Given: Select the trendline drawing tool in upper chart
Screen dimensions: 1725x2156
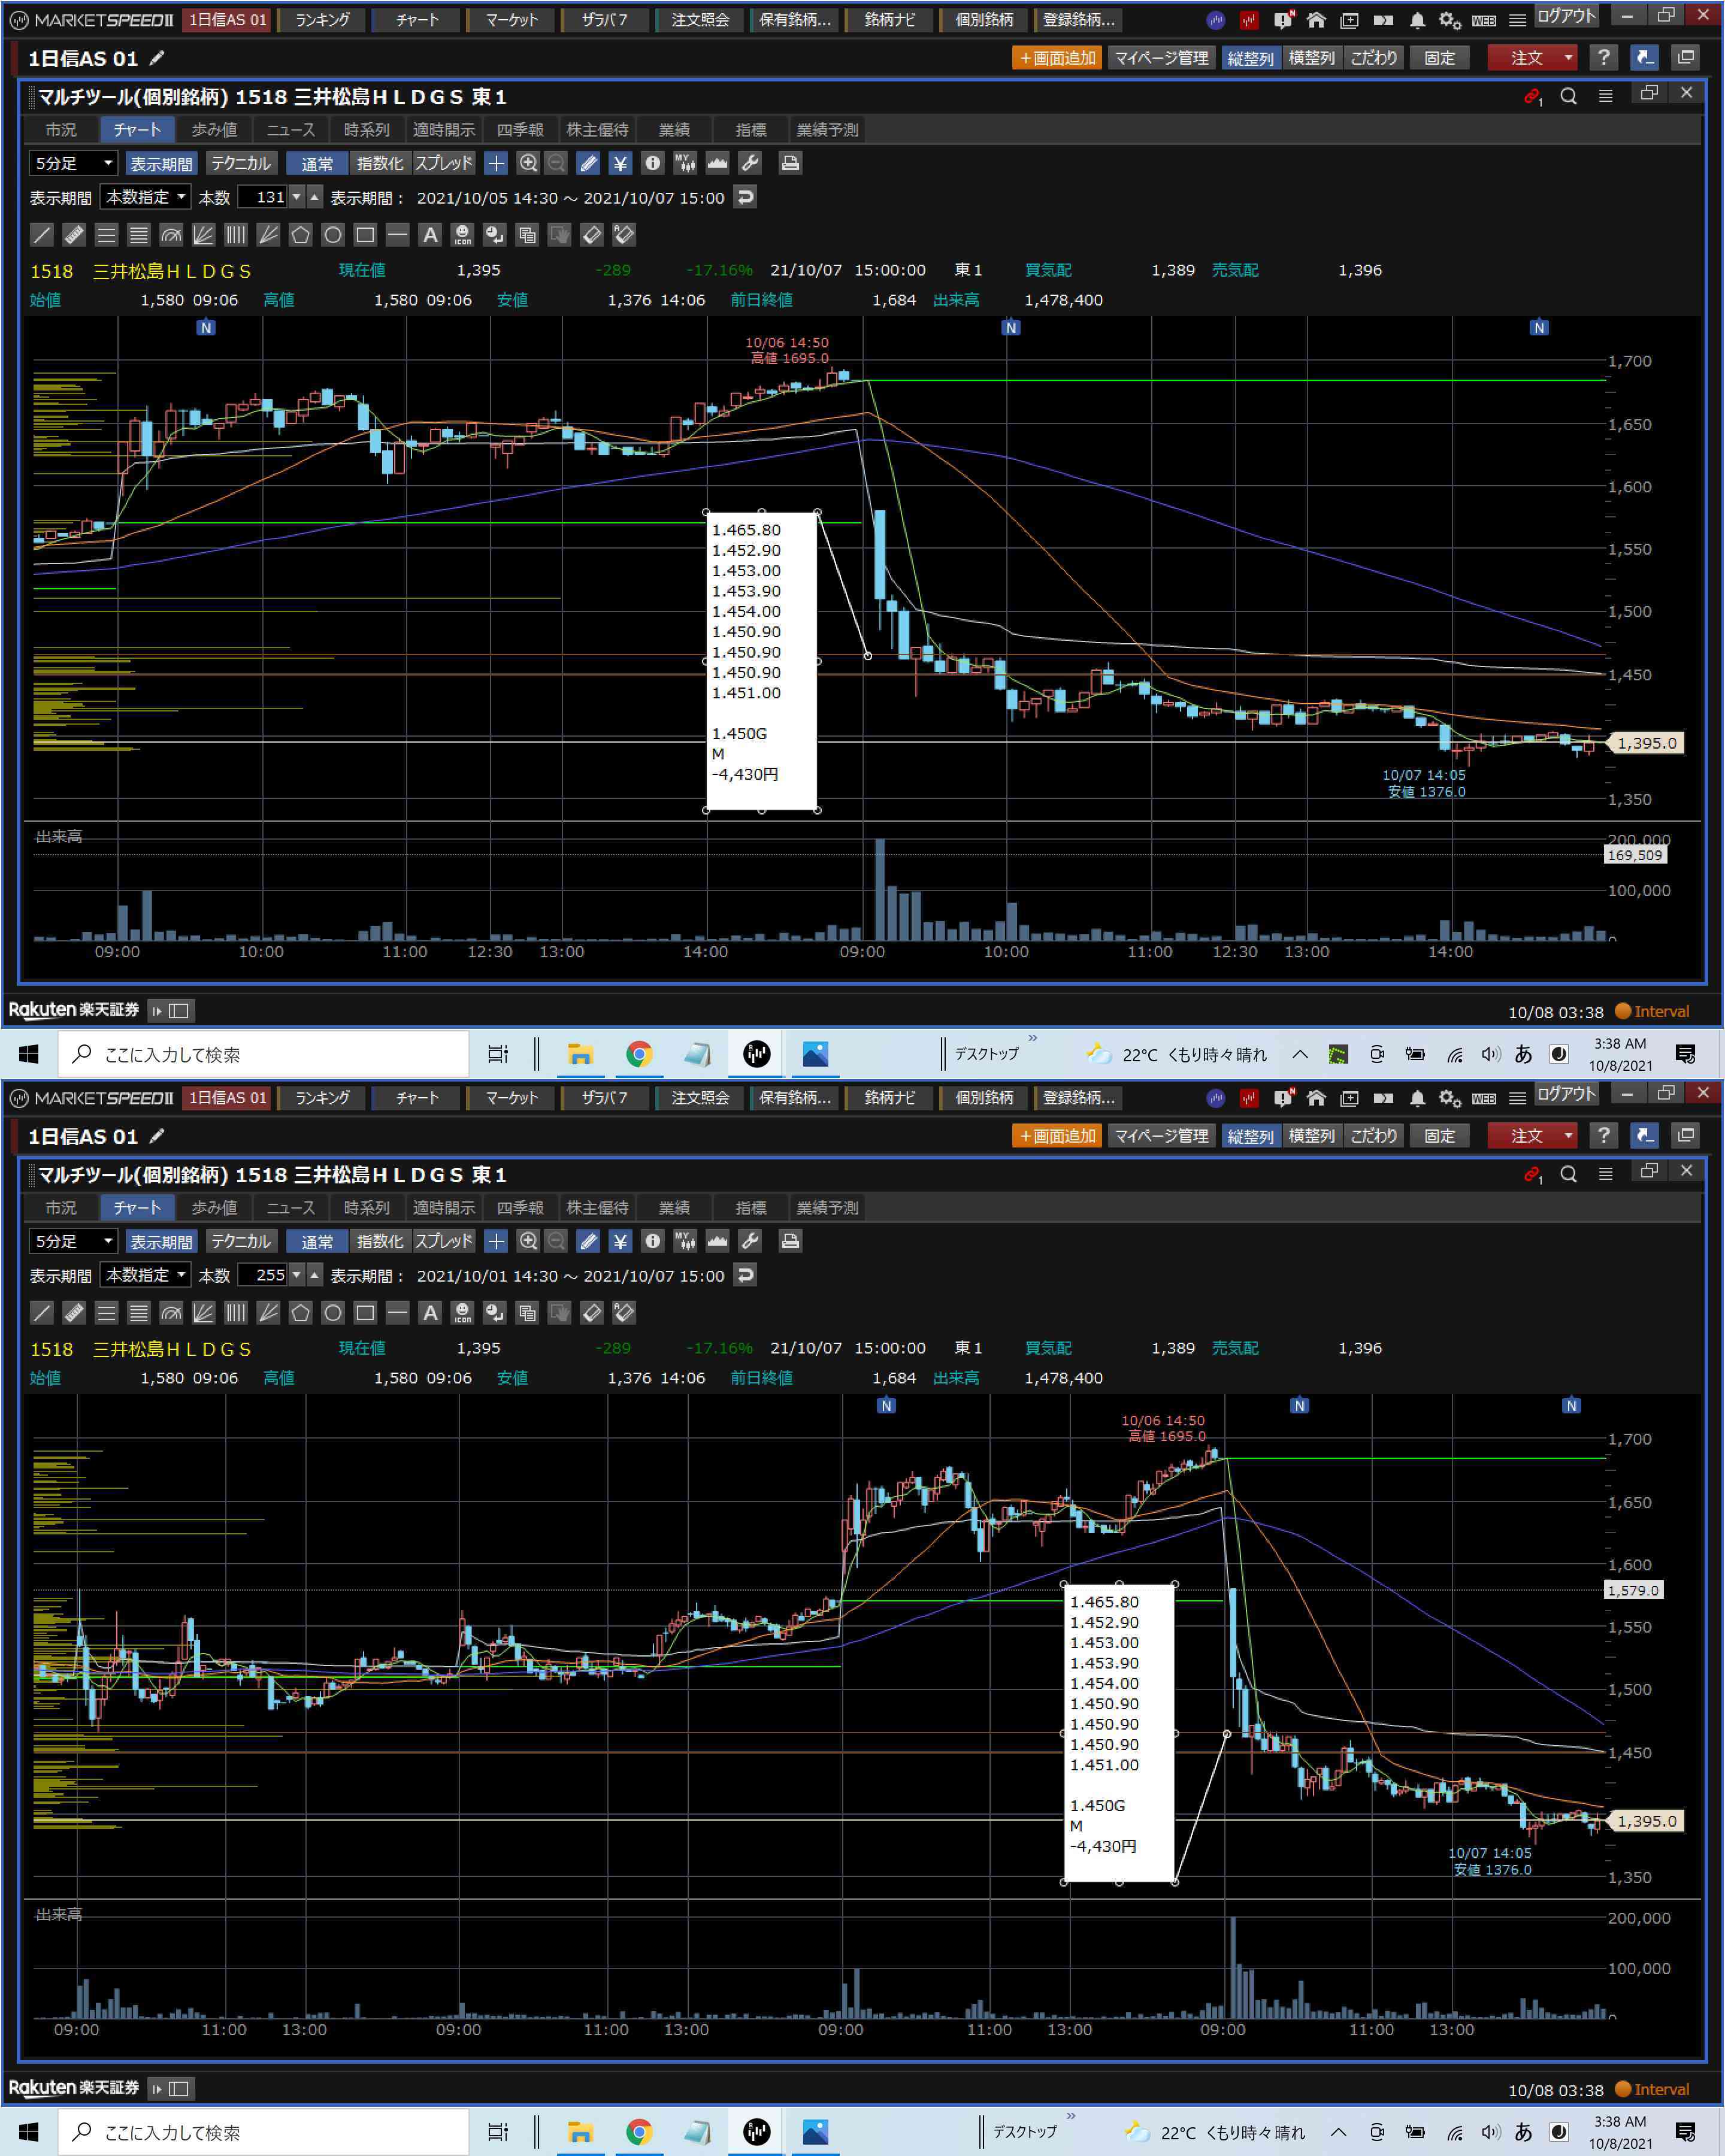Looking at the screenshot, I should pyautogui.click(x=42, y=235).
